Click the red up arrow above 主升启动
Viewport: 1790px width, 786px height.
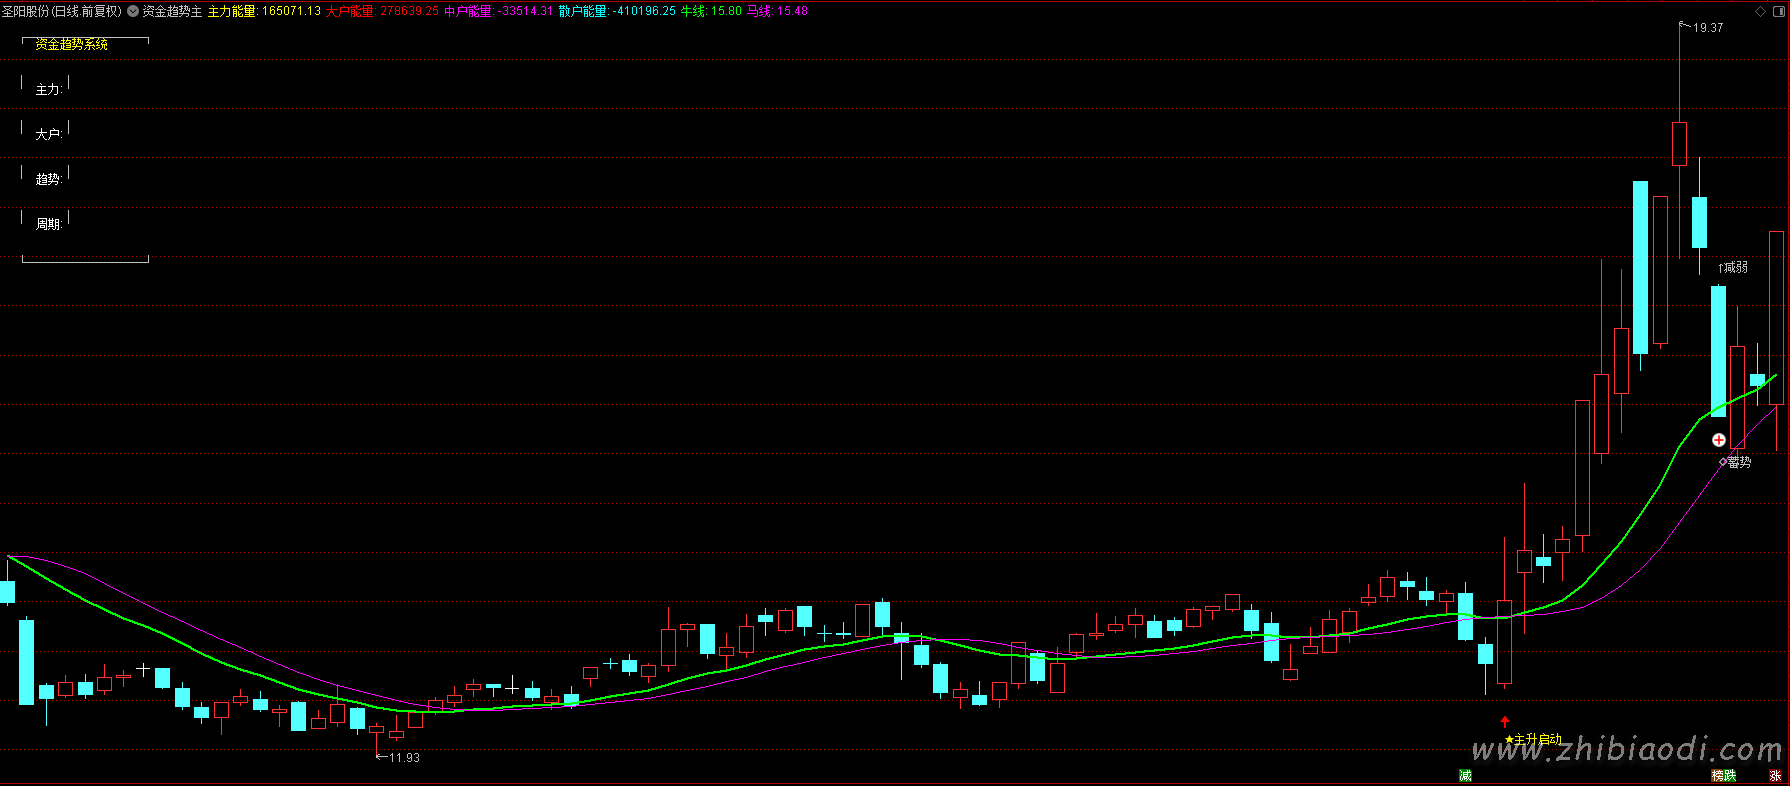coord(1505,722)
